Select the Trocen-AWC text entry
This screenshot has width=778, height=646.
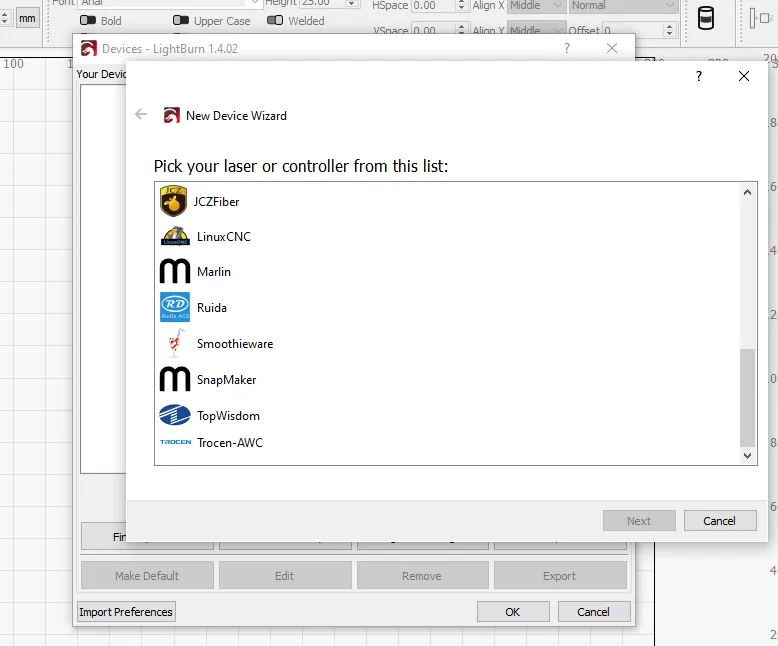pyautogui.click(x=230, y=443)
